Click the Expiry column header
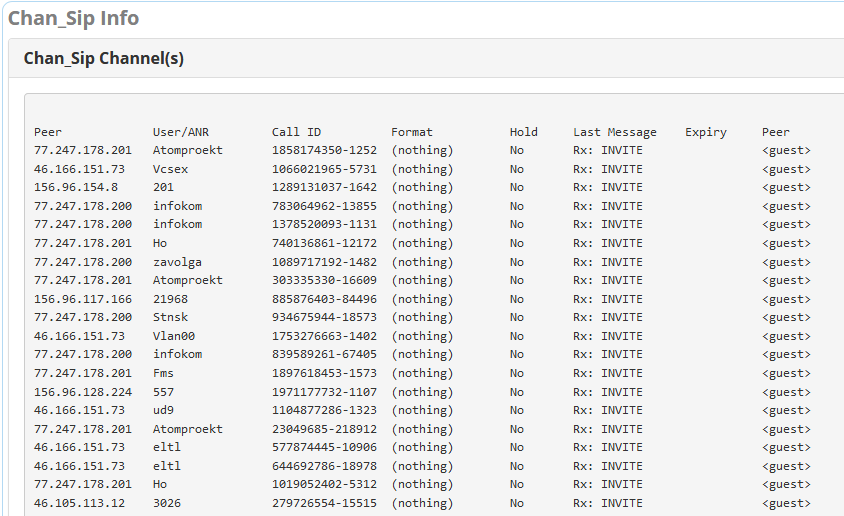This screenshot has height=516, width=844. click(706, 132)
